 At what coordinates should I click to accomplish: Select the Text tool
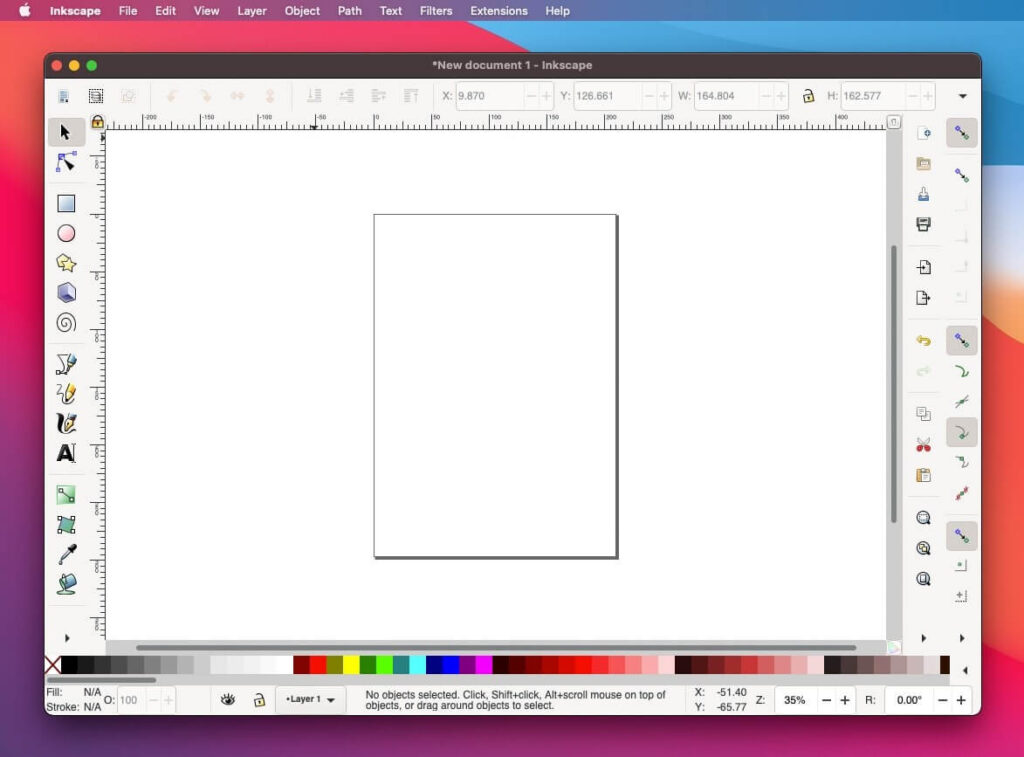pos(66,453)
